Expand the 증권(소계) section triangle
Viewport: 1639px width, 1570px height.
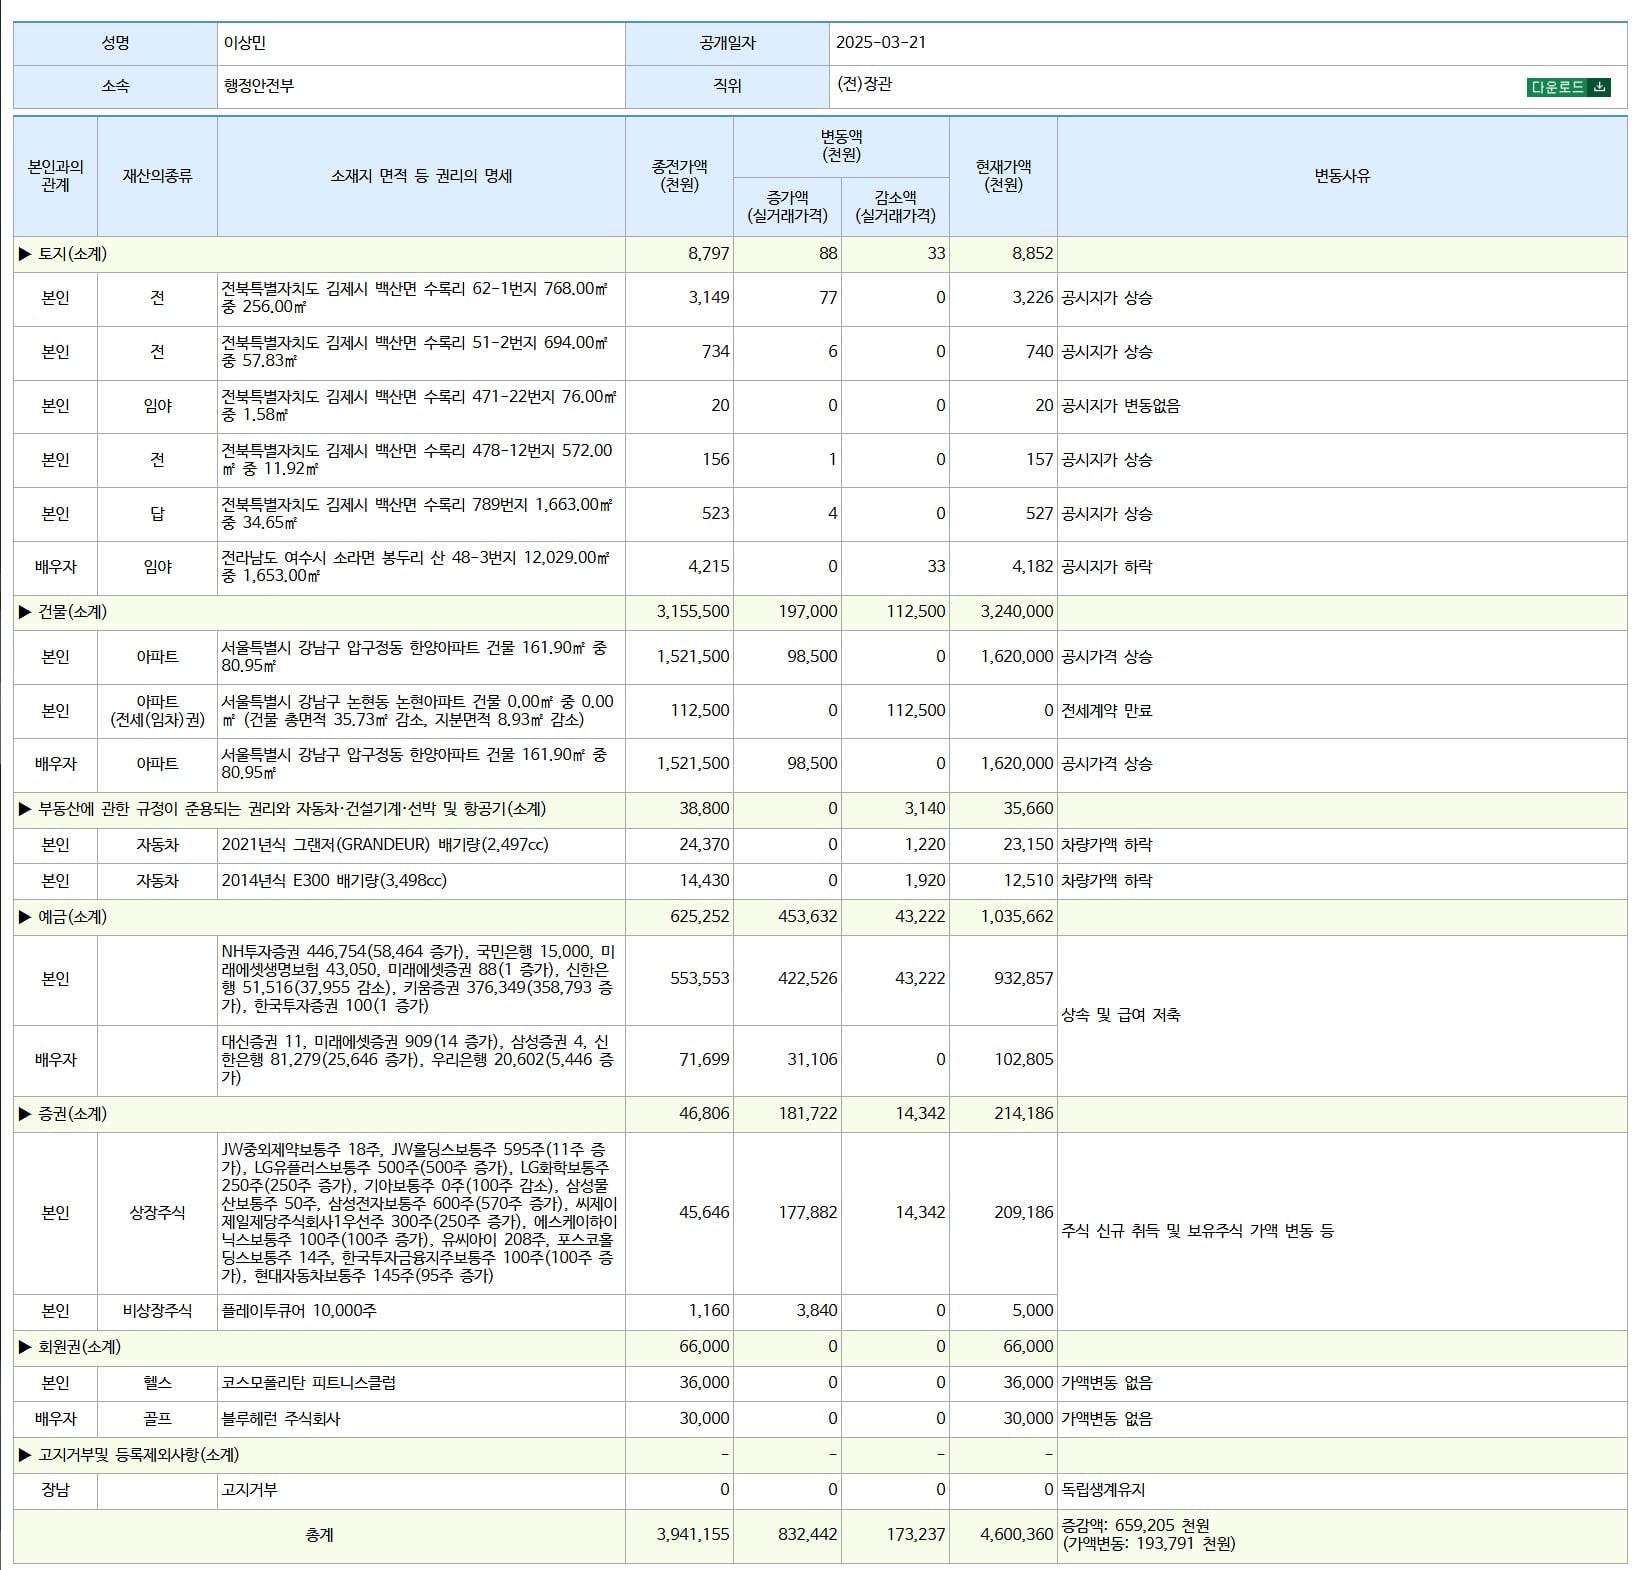tap(25, 1114)
